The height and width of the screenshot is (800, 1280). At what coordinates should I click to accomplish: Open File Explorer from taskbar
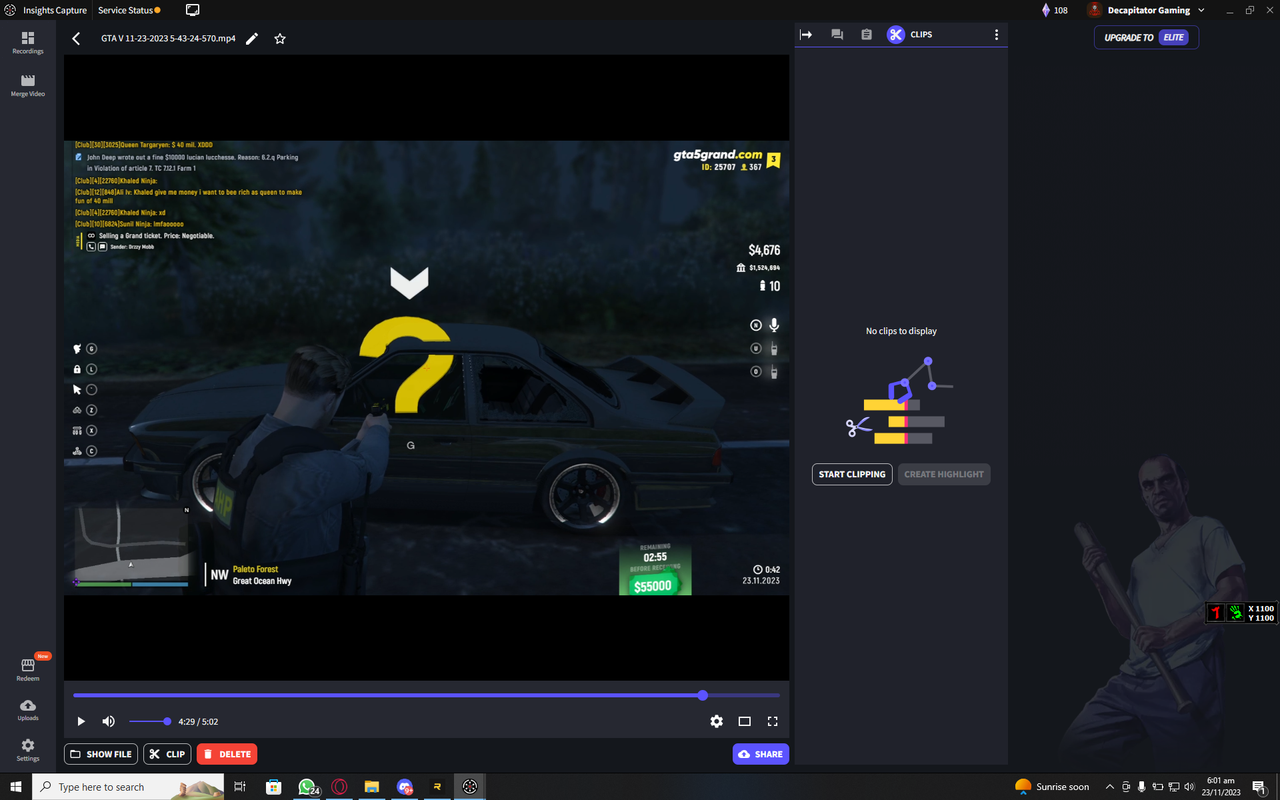(x=371, y=787)
